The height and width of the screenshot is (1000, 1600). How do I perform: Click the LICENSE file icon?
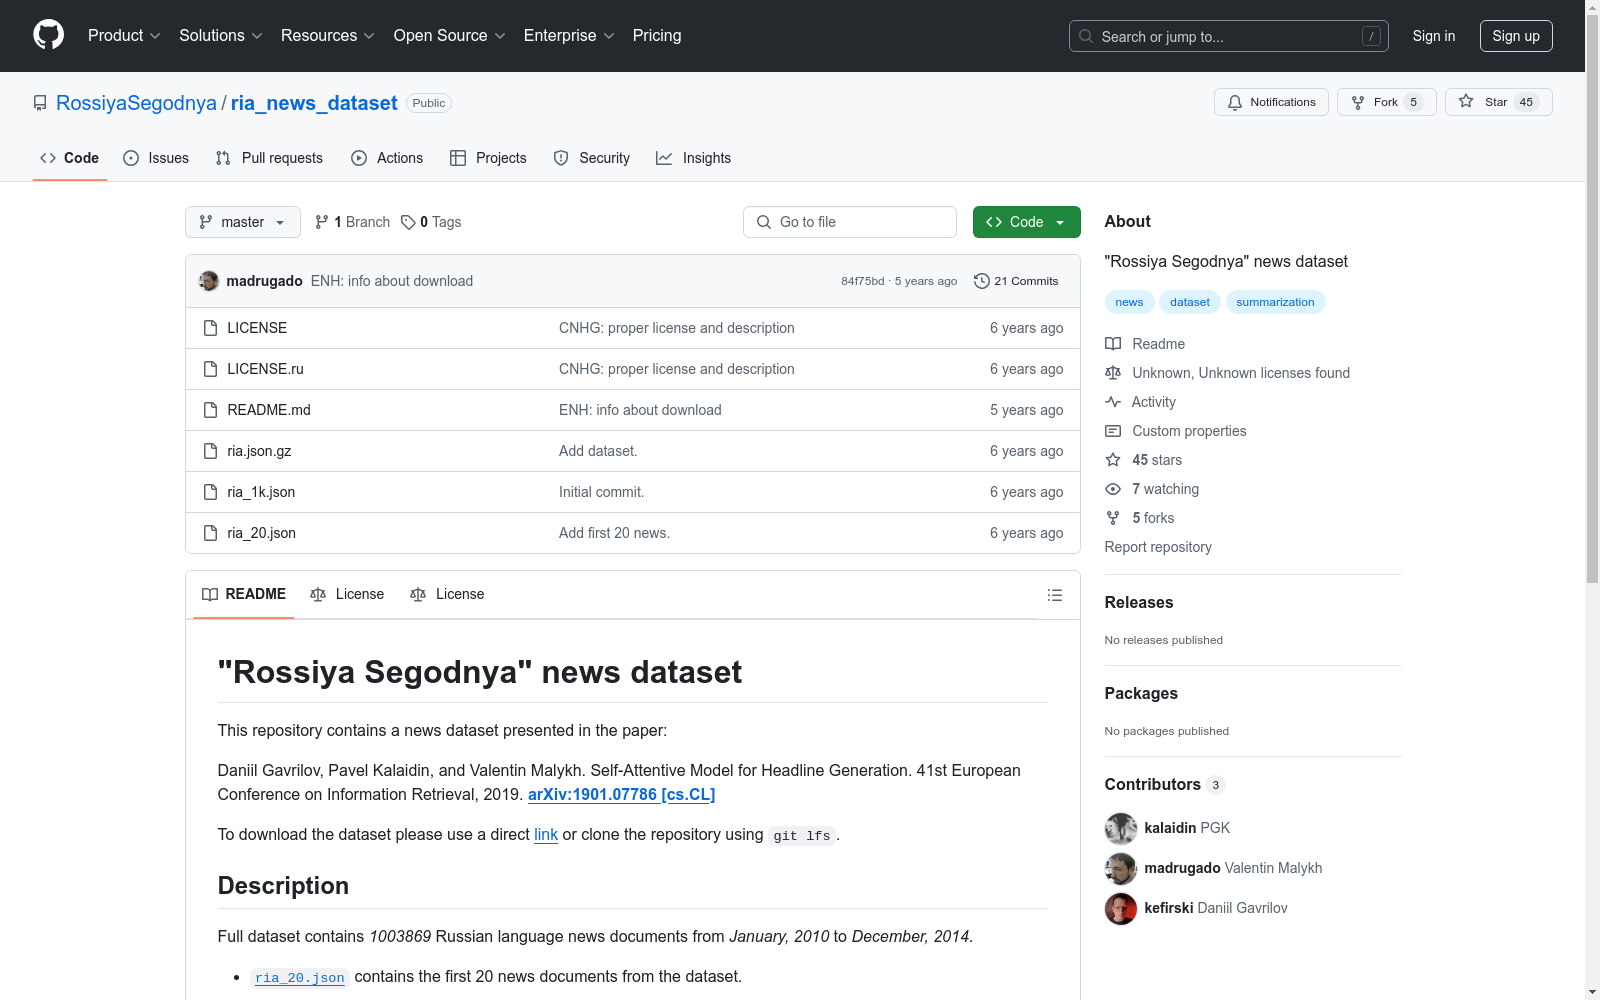point(210,328)
